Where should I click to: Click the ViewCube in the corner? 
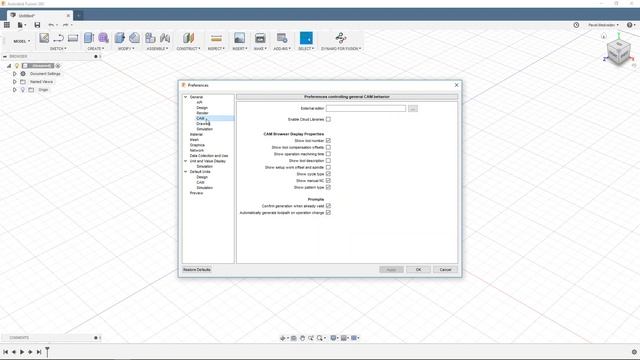point(618,52)
